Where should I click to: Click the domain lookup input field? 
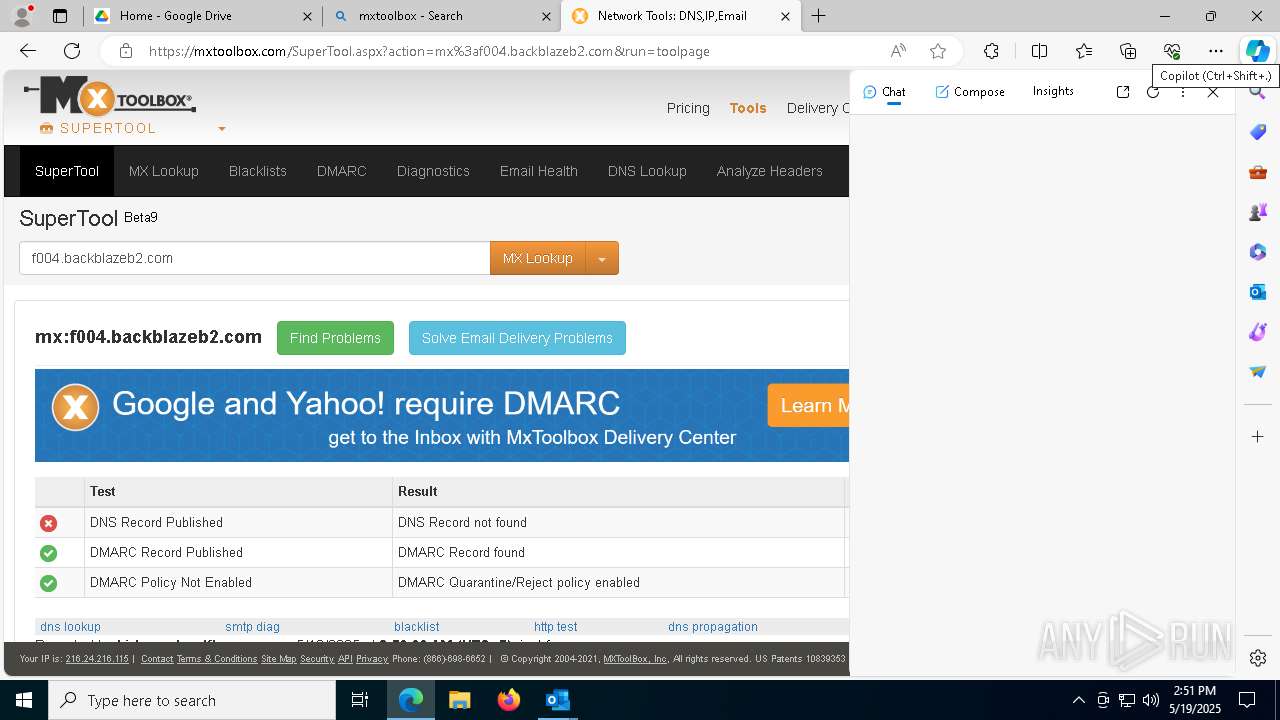[254, 258]
